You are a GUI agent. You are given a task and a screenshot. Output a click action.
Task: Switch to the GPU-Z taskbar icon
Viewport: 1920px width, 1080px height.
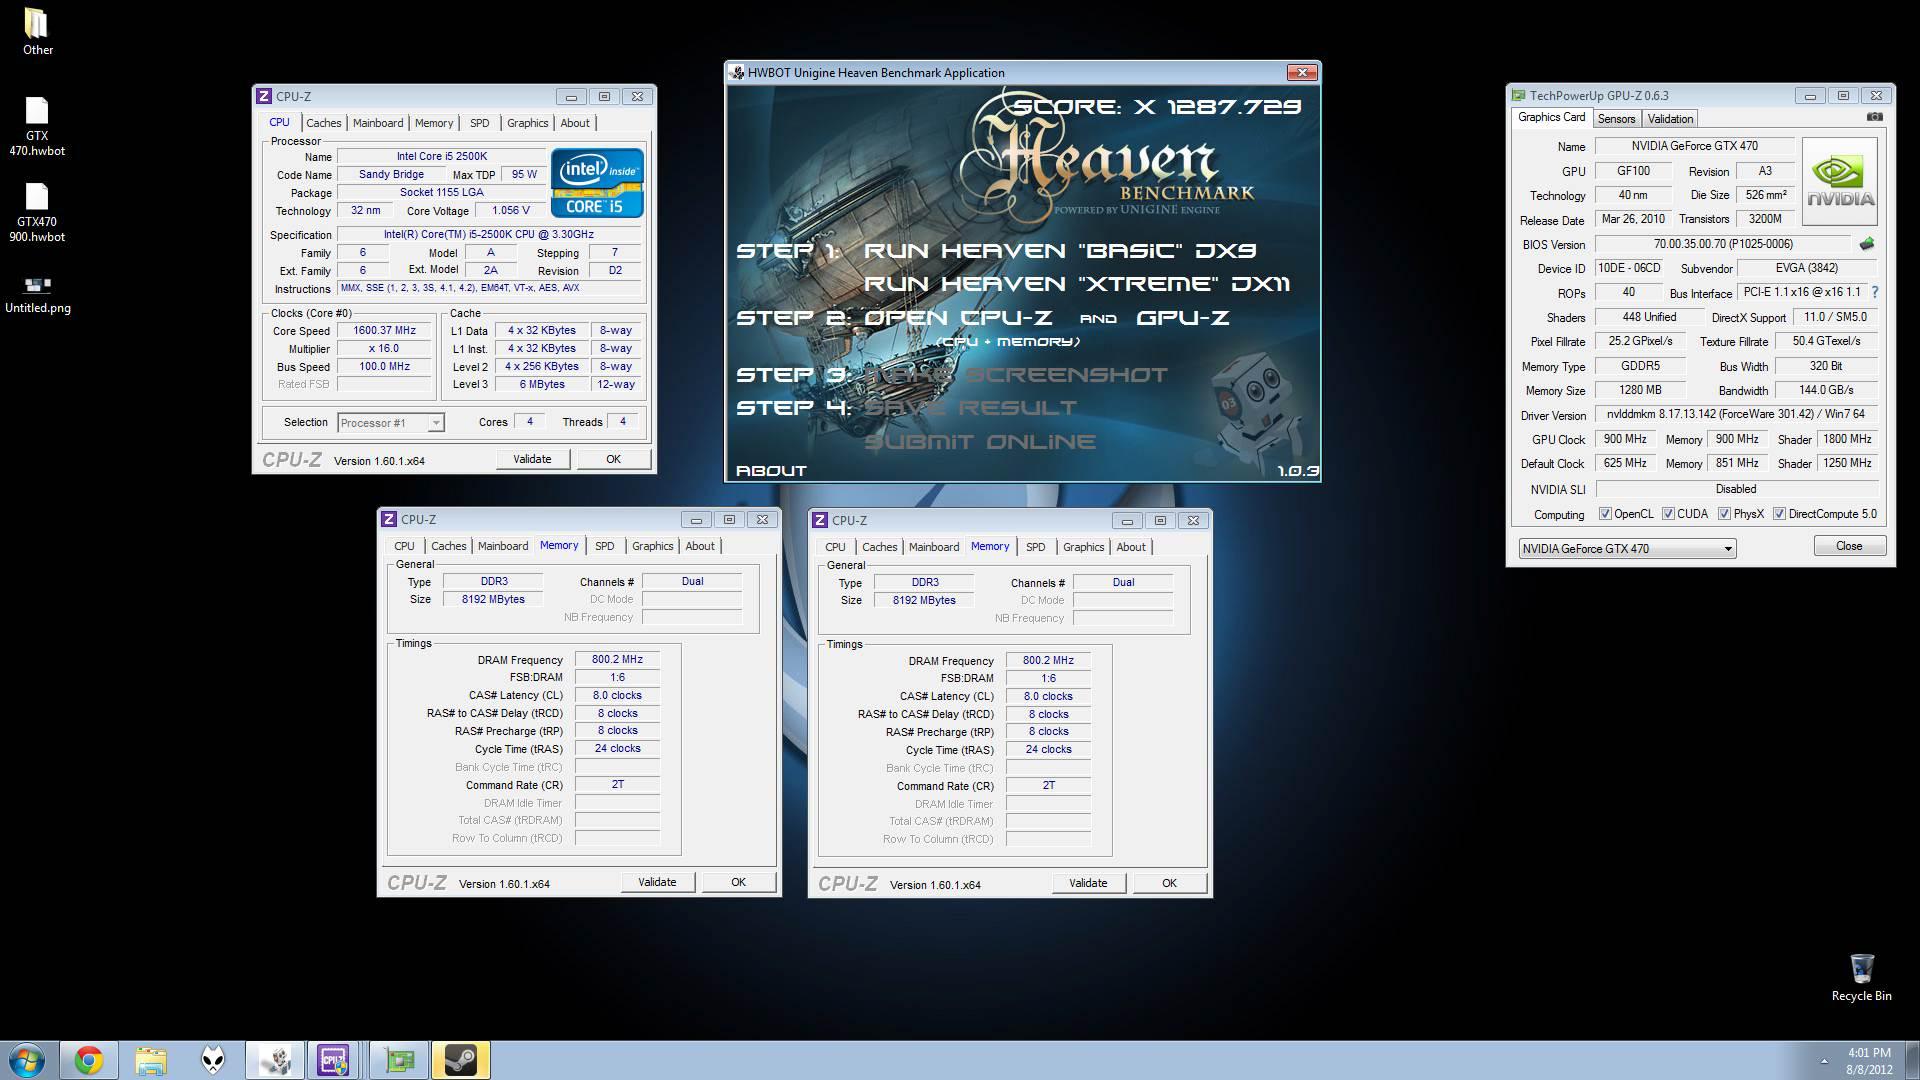[398, 1060]
